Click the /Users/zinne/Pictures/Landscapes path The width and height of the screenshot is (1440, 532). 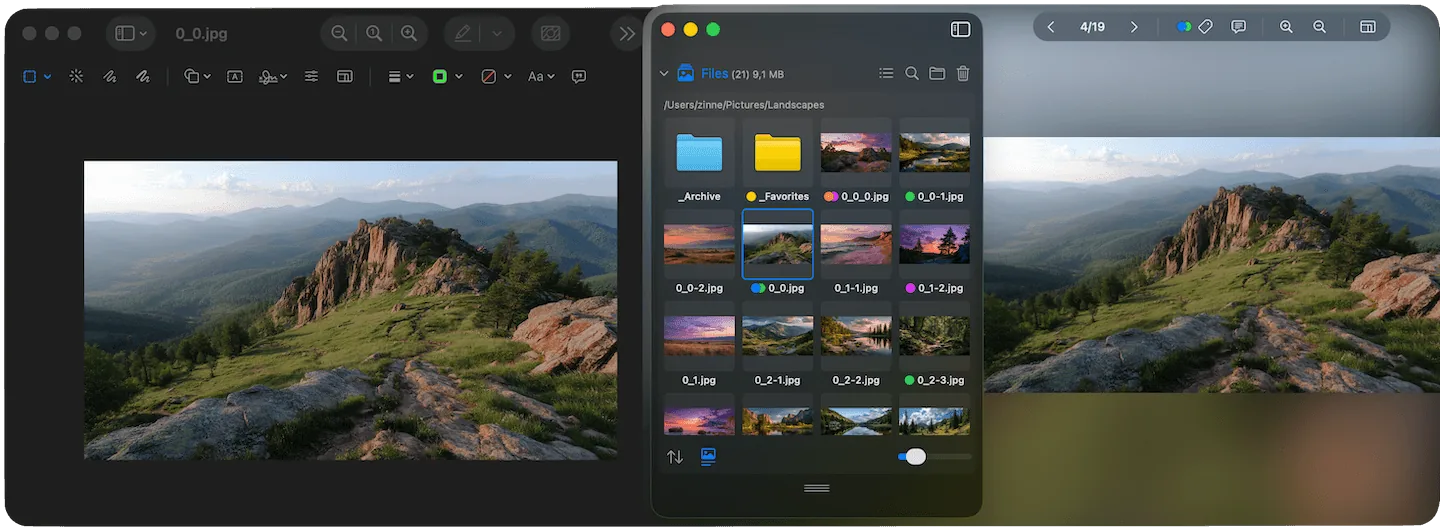click(x=744, y=105)
